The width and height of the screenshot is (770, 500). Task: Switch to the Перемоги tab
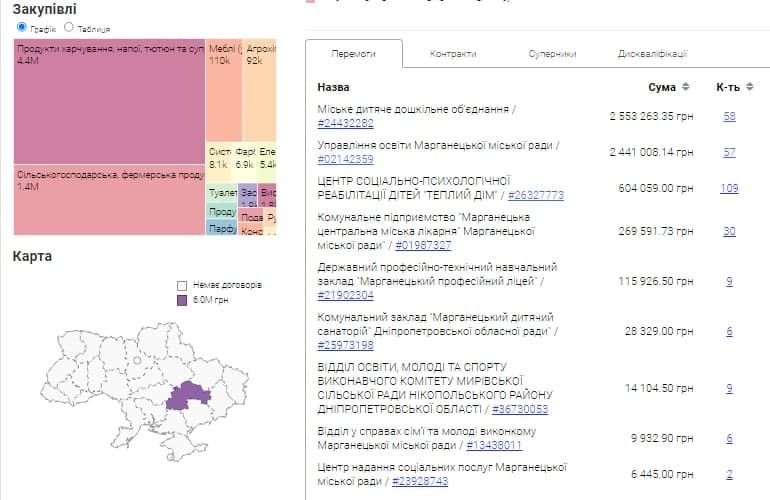click(353, 54)
